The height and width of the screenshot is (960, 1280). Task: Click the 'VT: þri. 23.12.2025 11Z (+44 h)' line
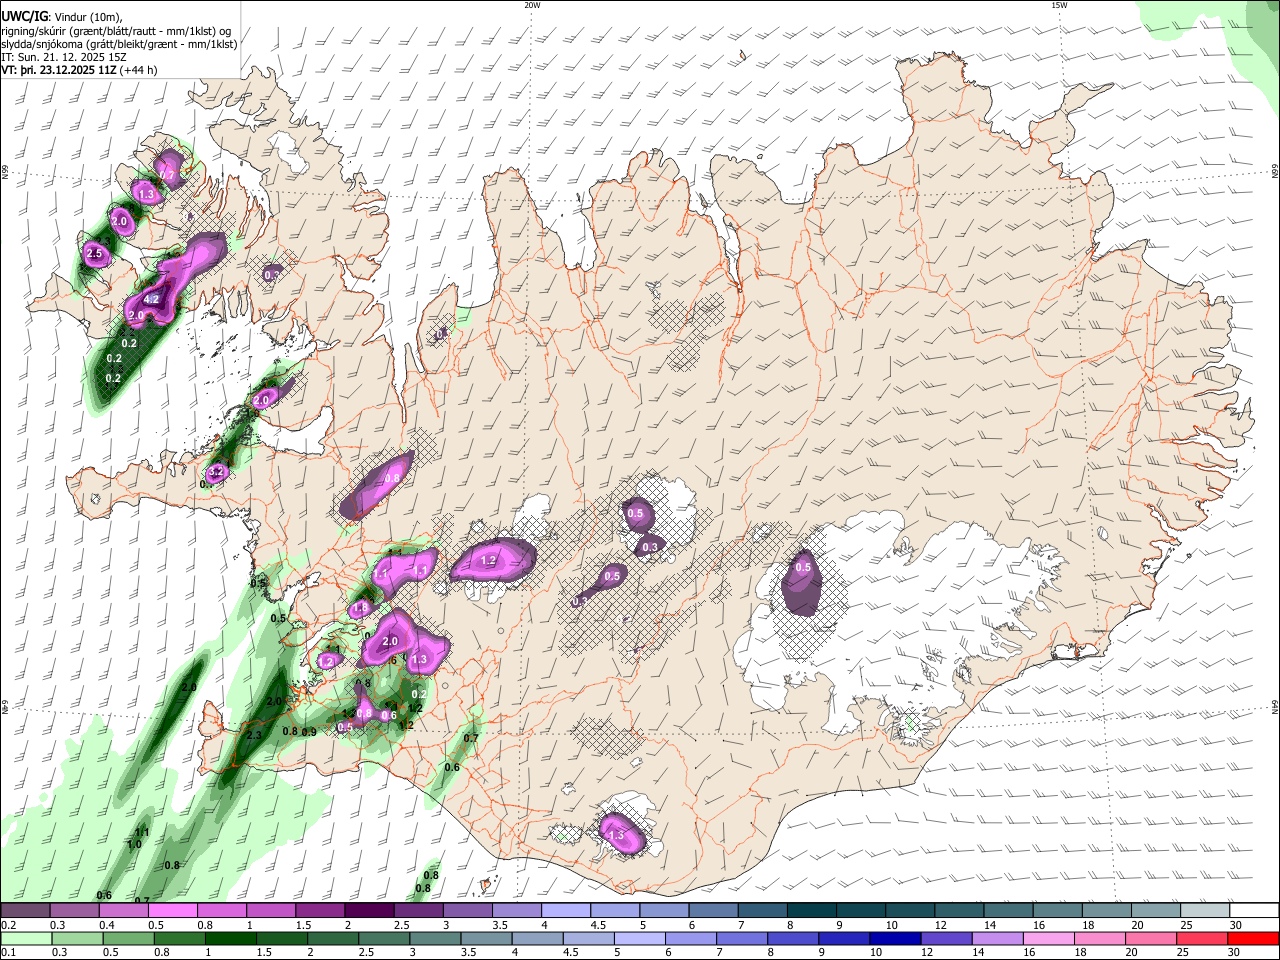tap(79, 70)
